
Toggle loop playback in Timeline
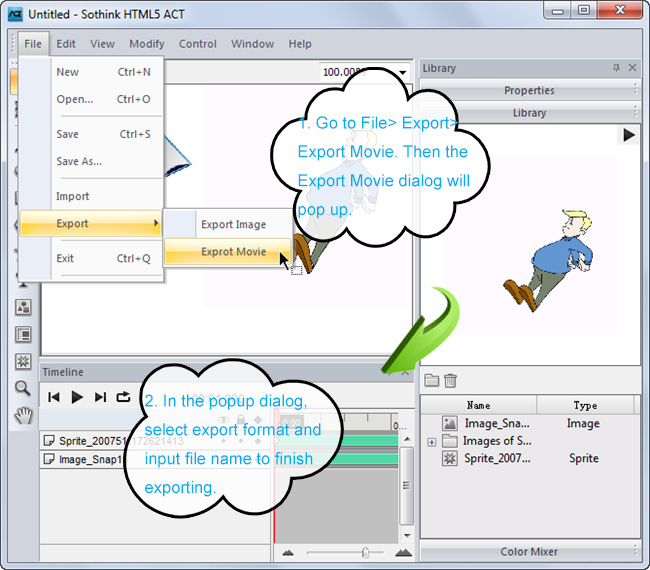(123, 397)
